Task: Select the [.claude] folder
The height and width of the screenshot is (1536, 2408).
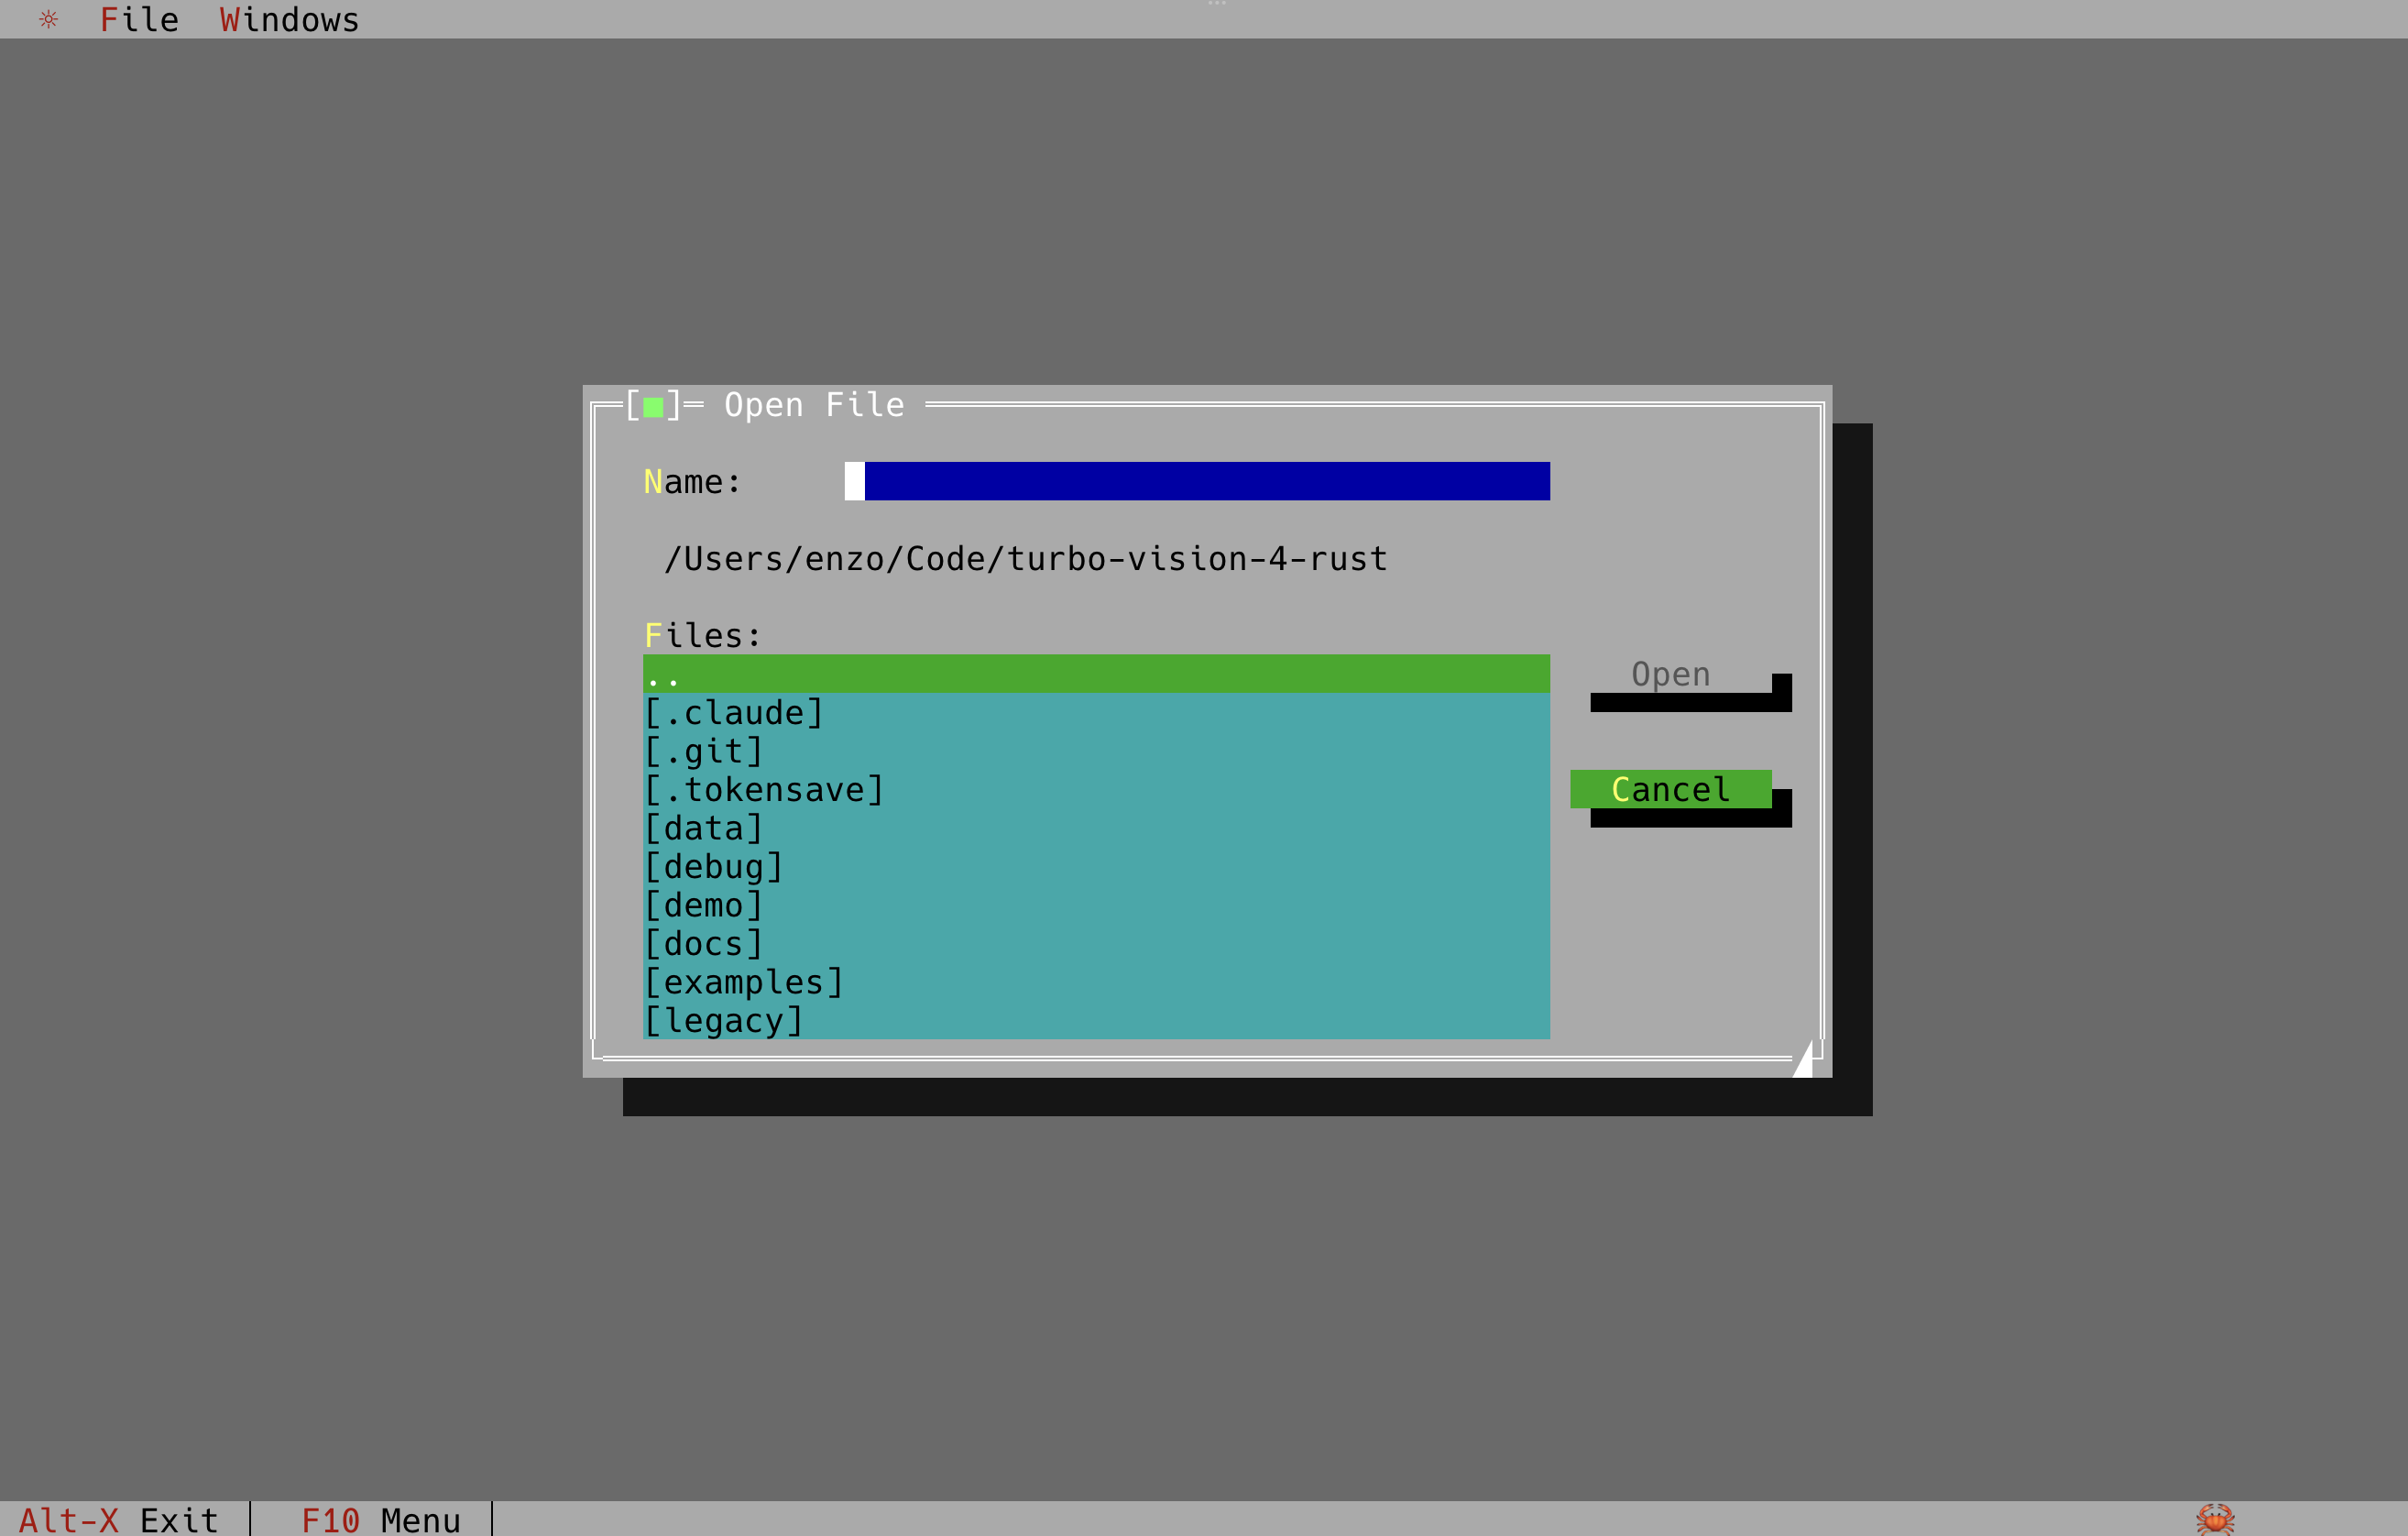Action: click(1096, 712)
